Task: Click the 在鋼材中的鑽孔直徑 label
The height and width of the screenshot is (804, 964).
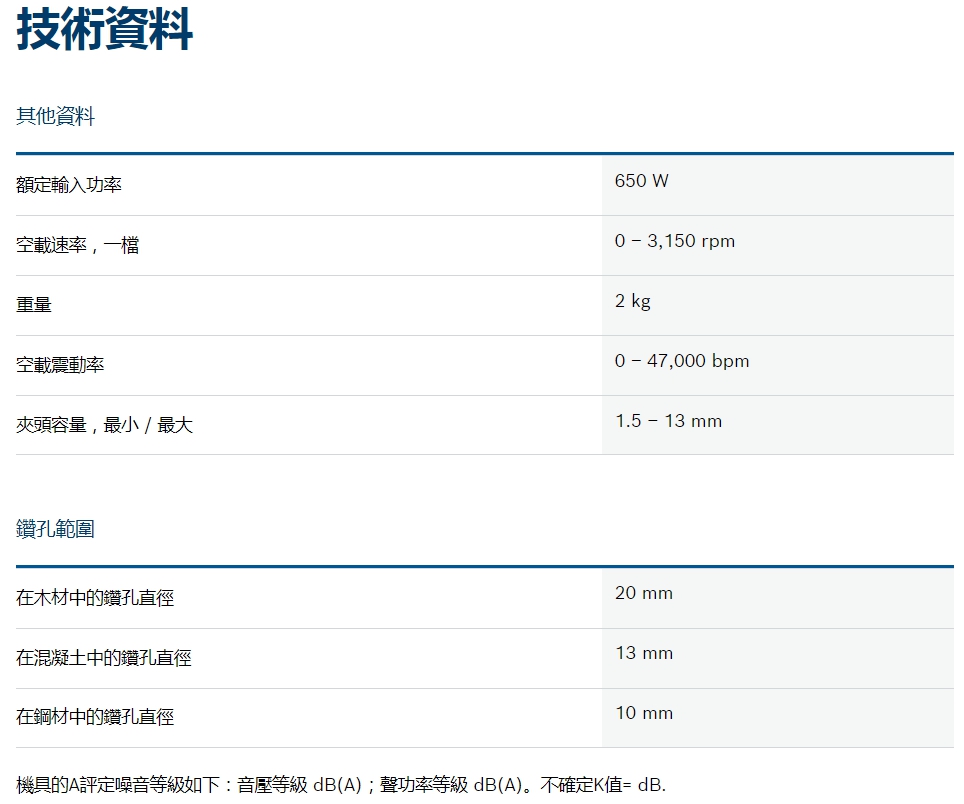Action: (x=95, y=717)
